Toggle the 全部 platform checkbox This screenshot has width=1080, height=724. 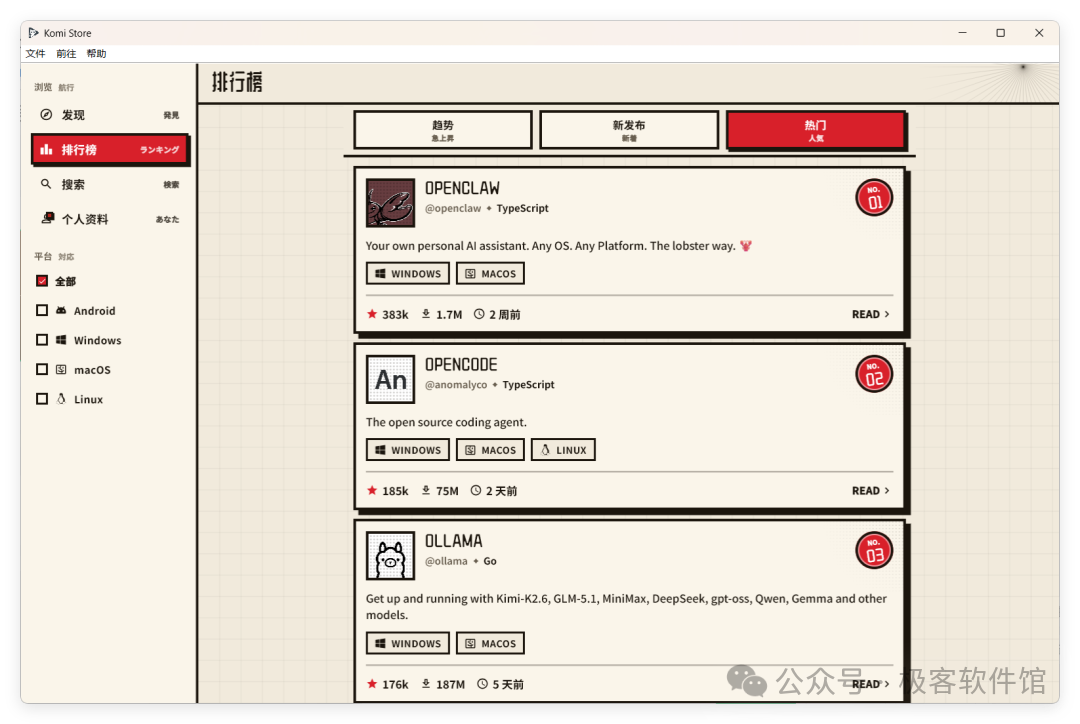coord(42,281)
